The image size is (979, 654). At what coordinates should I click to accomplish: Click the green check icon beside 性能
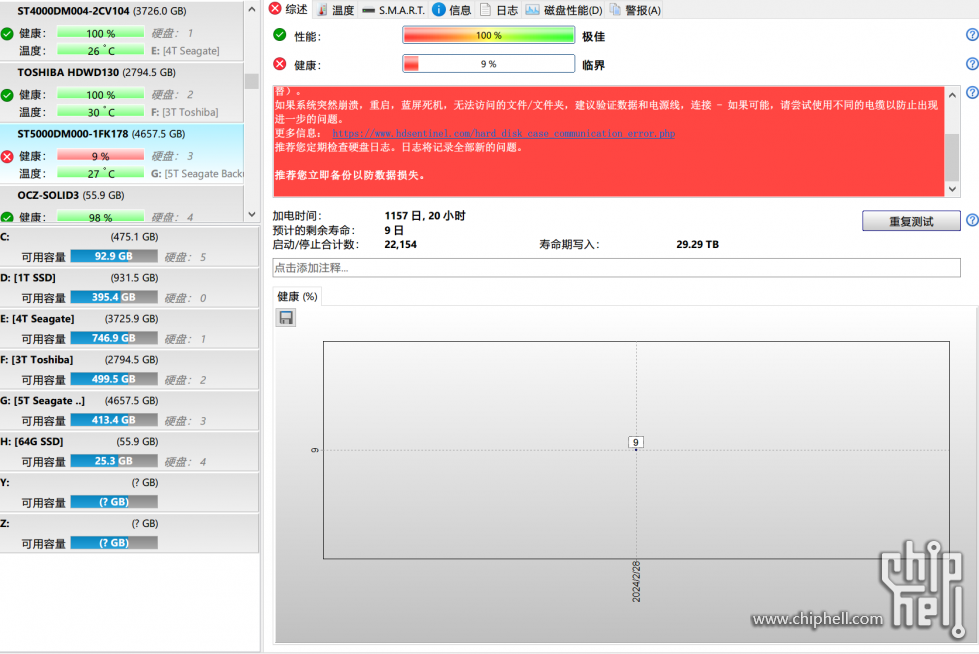(280, 35)
